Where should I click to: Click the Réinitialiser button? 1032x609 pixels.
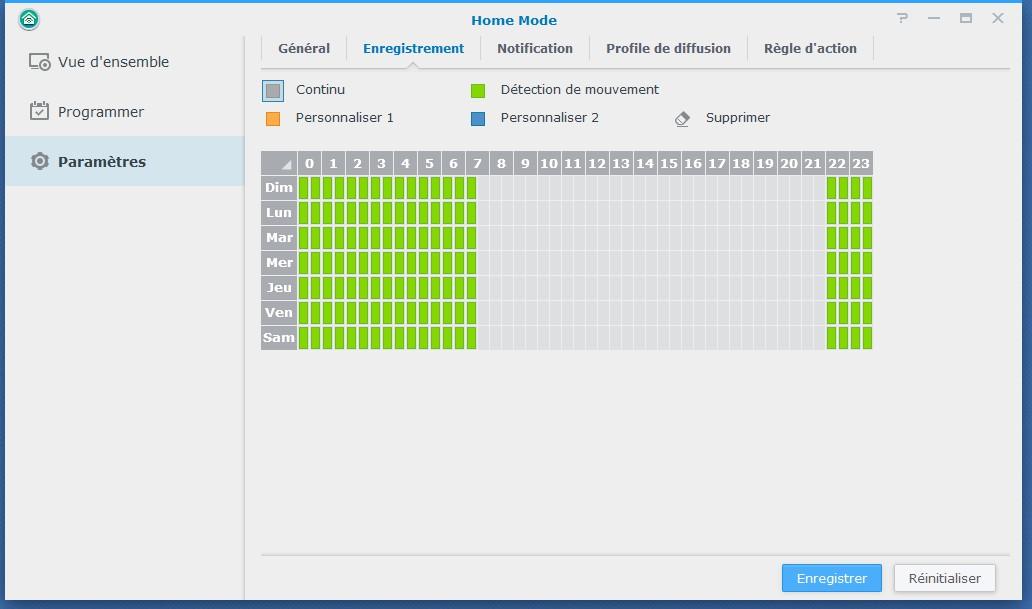click(x=944, y=578)
